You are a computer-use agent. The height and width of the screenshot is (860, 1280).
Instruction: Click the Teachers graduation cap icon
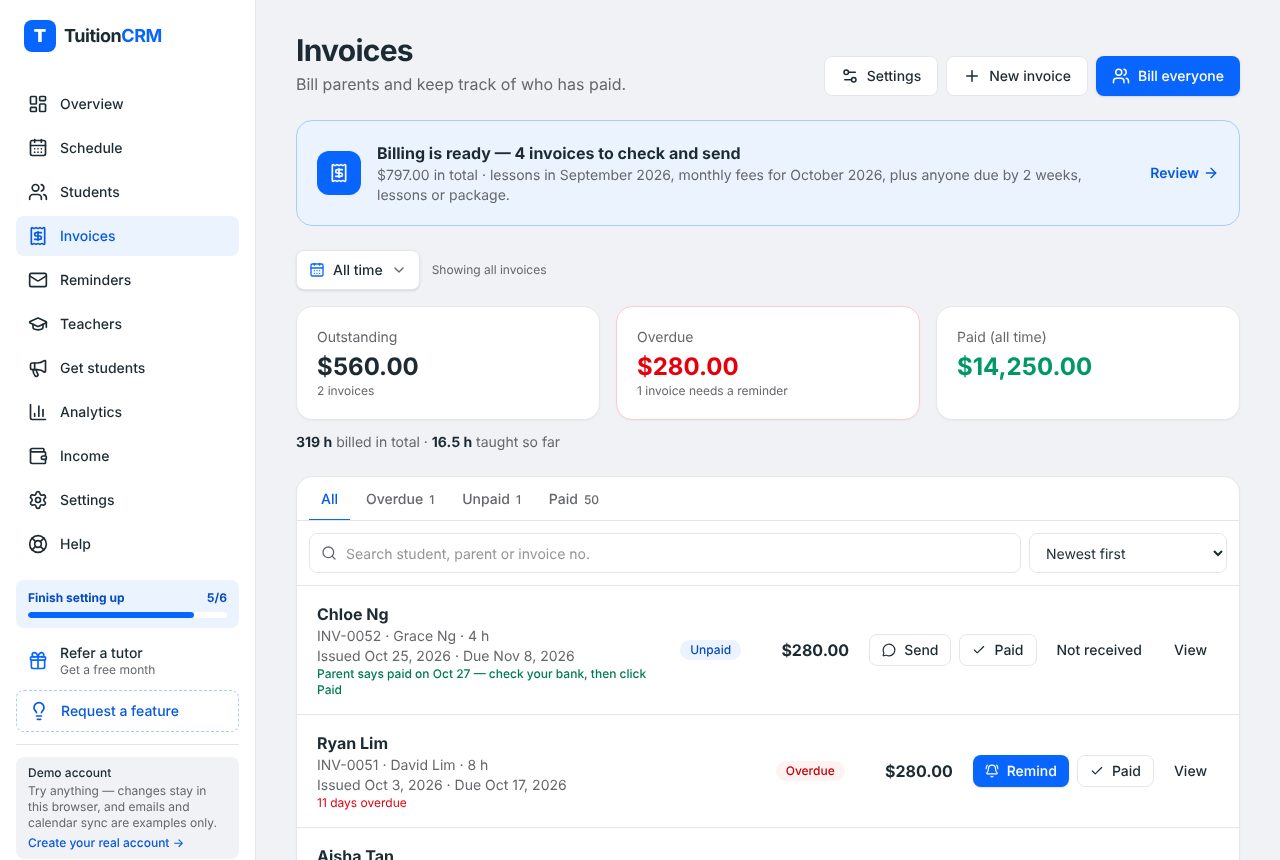(x=38, y=324)
